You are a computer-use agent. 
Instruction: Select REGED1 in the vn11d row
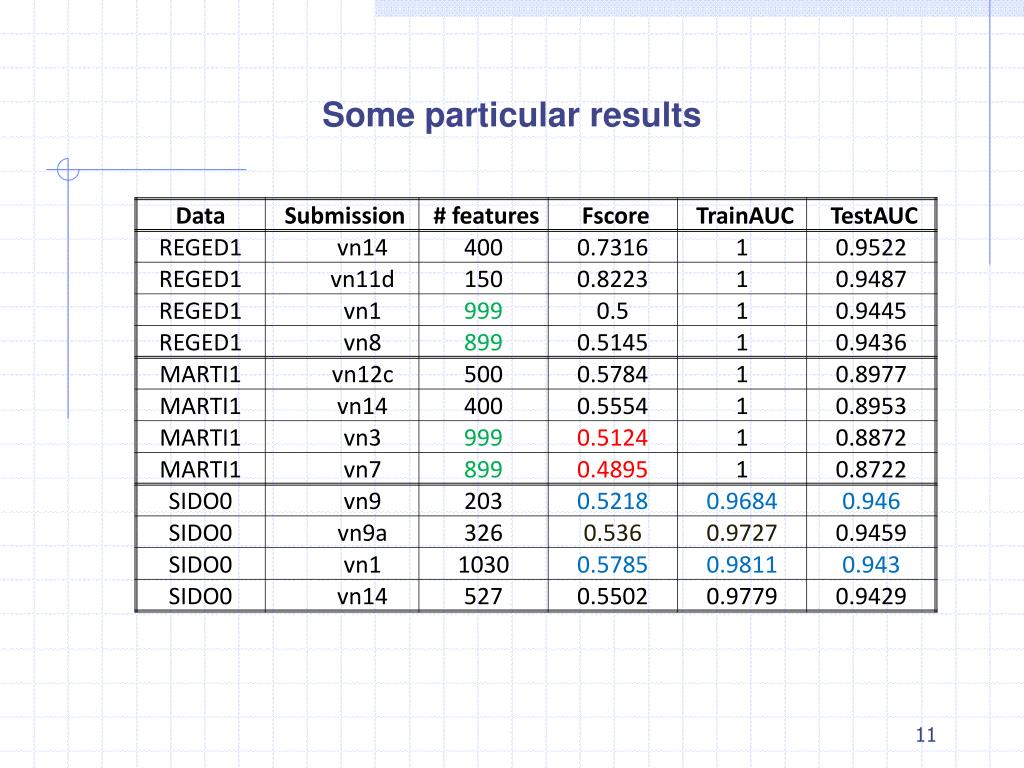coord(200,280)
